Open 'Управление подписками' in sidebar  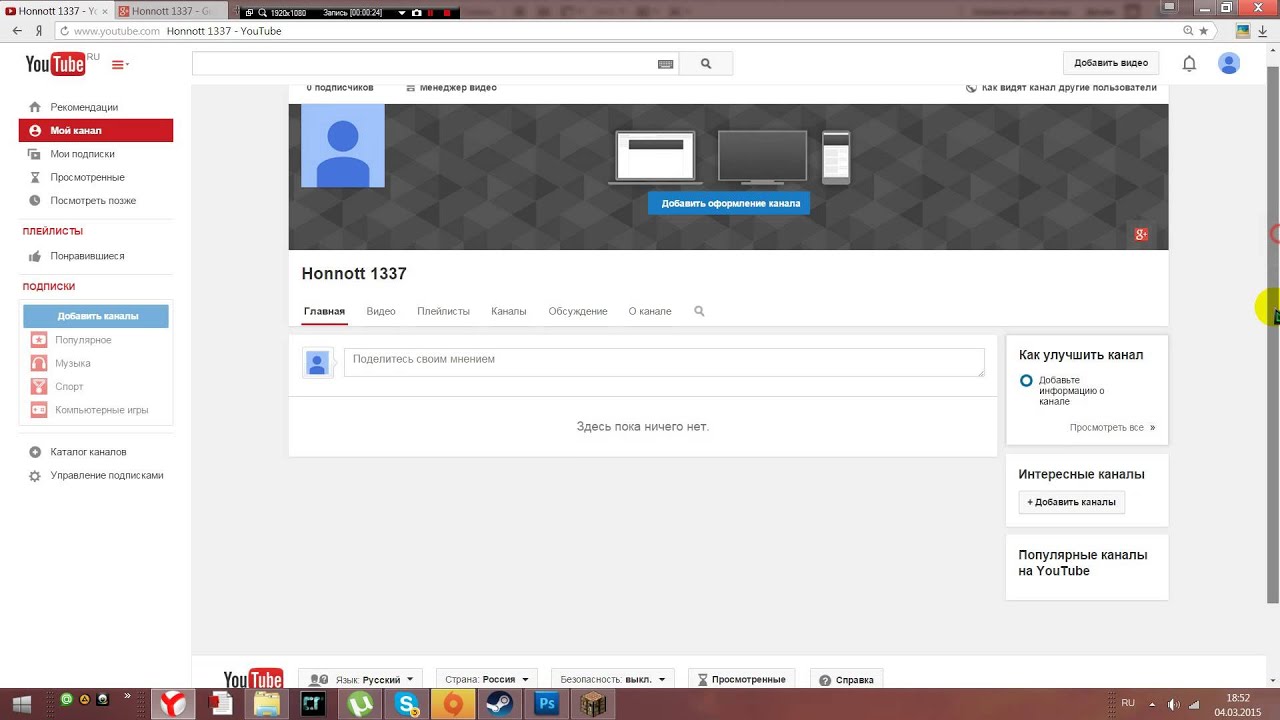coord(96,476)
